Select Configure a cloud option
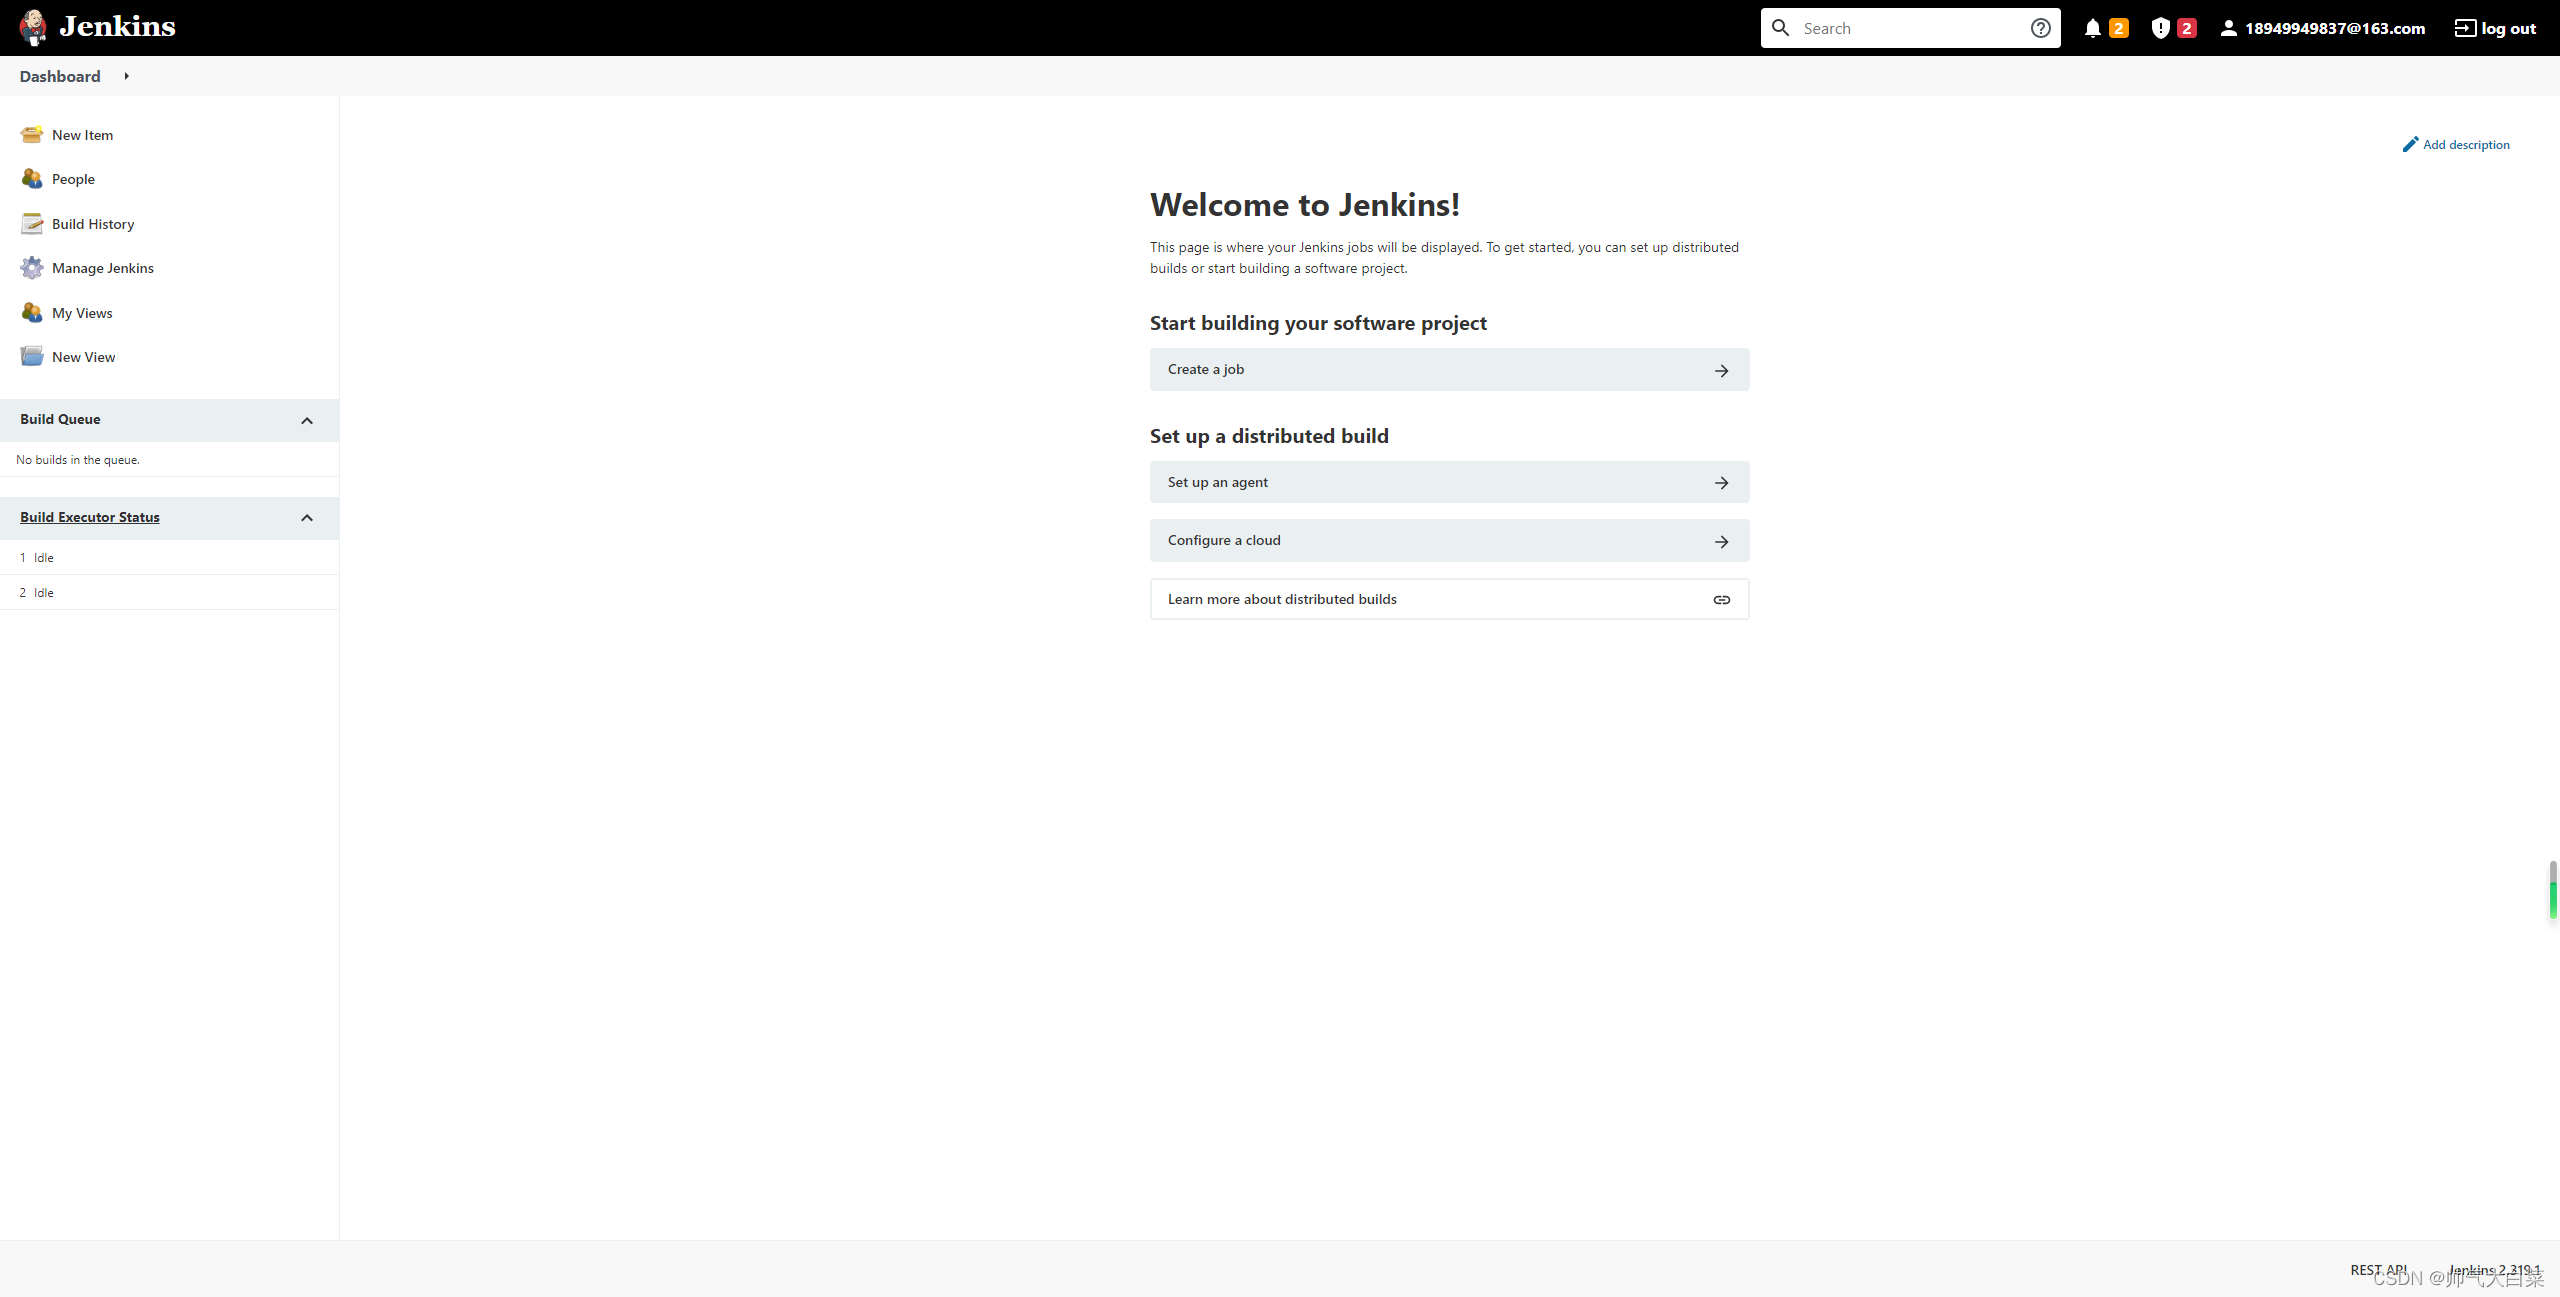Screen dimensions: 2560x1297 [1449, 539]
